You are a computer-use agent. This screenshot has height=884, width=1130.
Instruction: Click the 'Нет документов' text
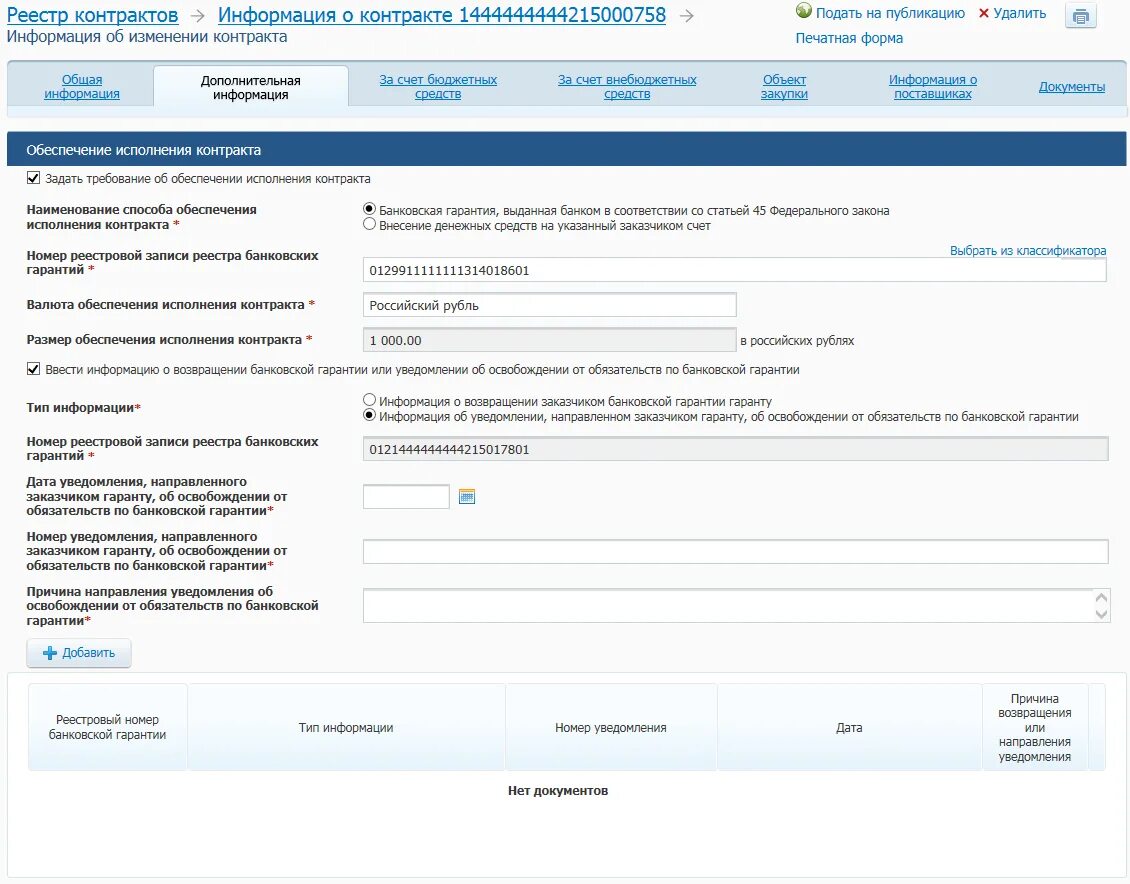(x=558, y=790)
